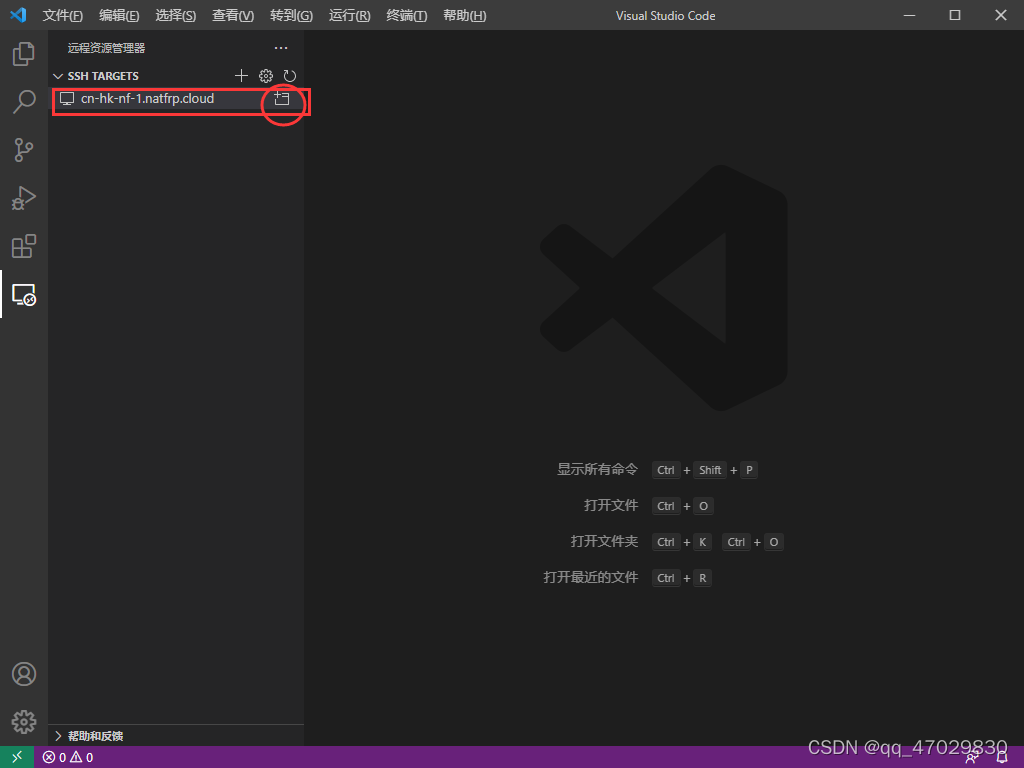The width and height of the screenshot is (1024, 768).
Task: Open the 选择(S) menu
Action: pos(176,16)
